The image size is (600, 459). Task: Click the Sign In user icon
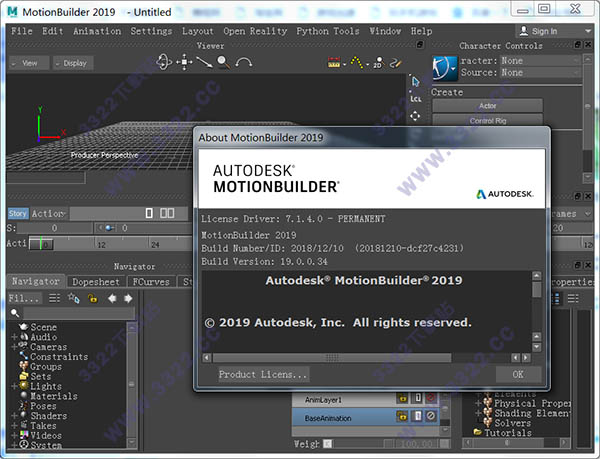[524, 31]
